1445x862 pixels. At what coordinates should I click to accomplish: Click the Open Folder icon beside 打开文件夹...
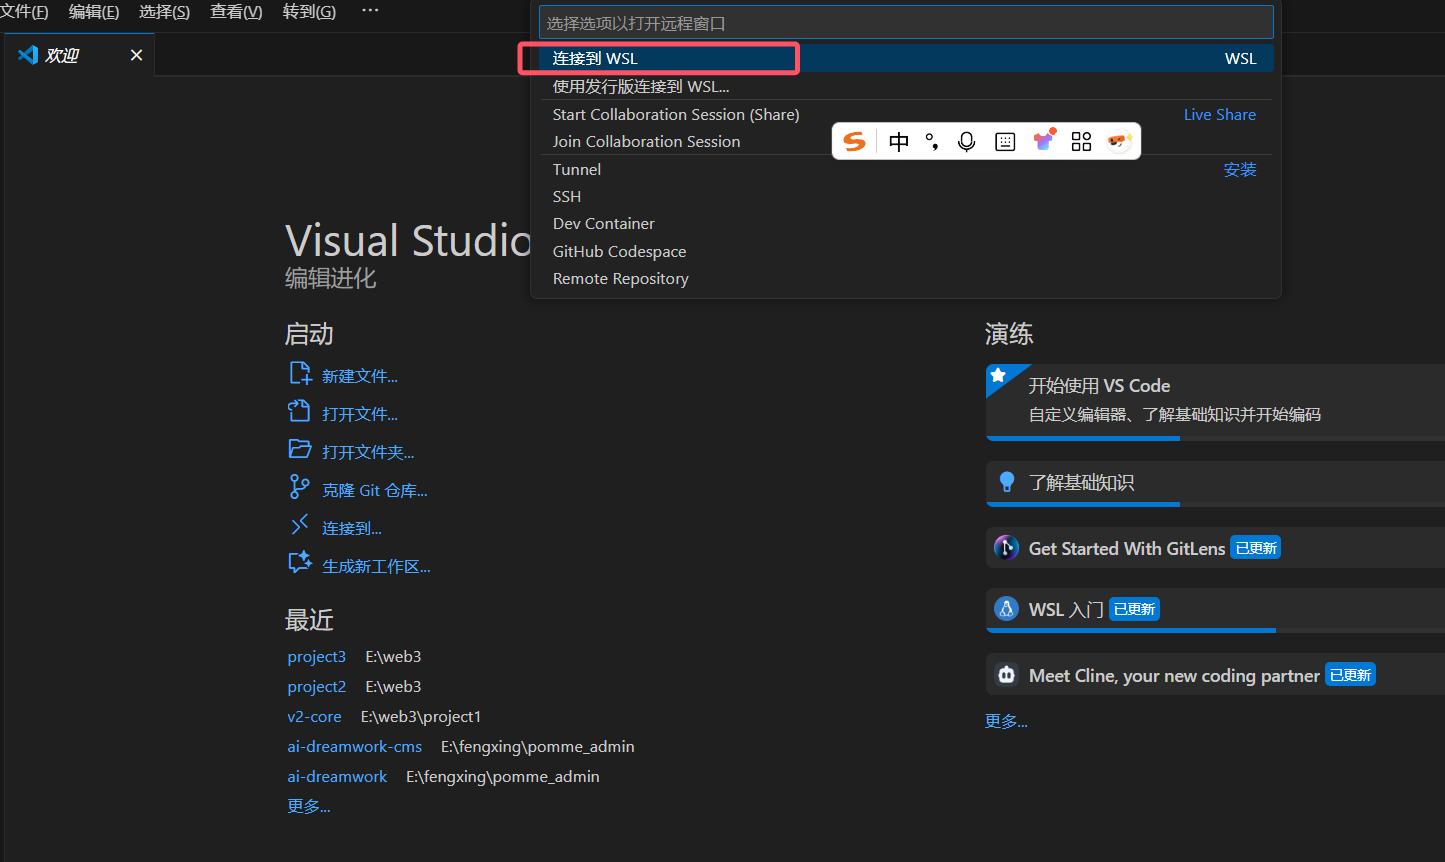(x=300, y=449)
